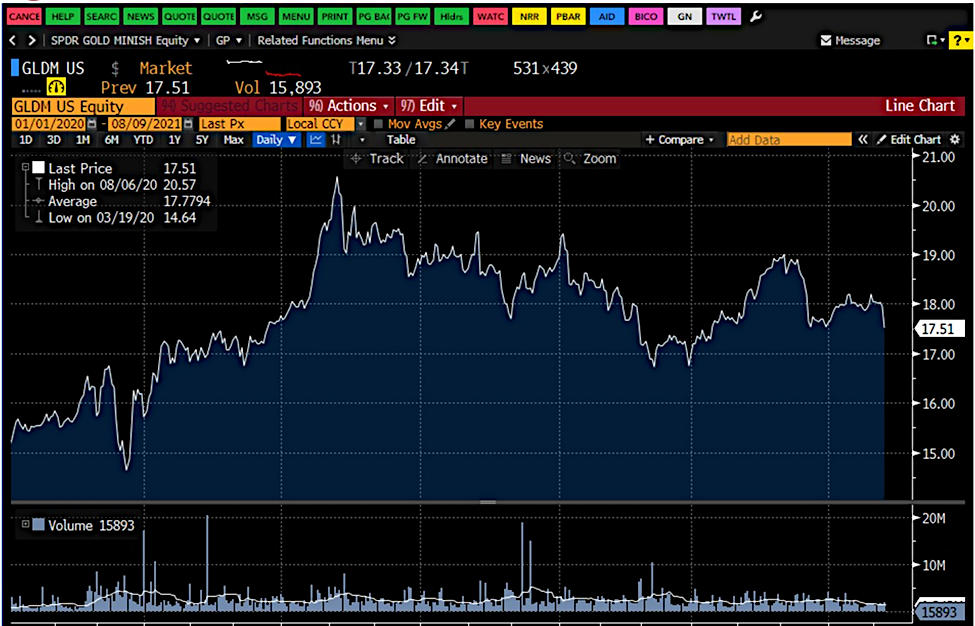Image resolution: width=975 pixels, height=626 pixels.
Task: Select the 1Y range tab
Action: point(175,140)
